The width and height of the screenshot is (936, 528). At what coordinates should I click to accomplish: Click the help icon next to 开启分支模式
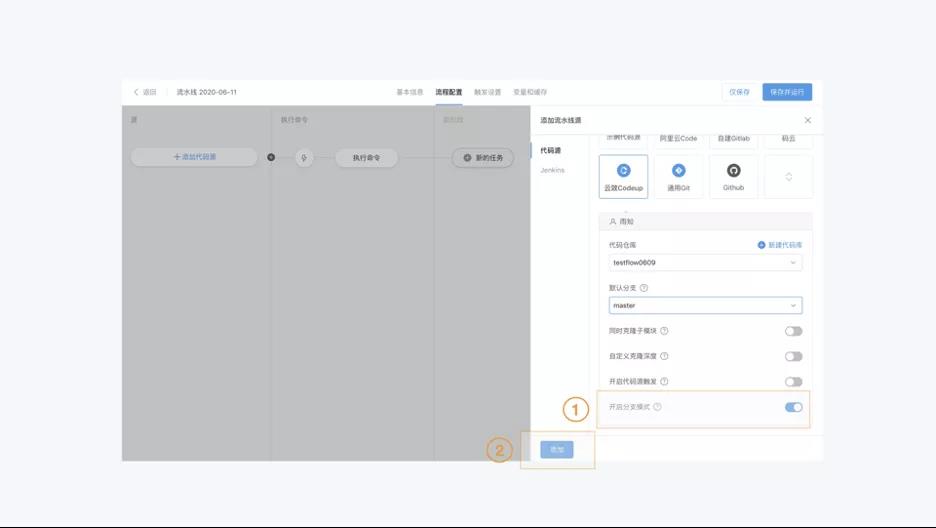point(657,407)
